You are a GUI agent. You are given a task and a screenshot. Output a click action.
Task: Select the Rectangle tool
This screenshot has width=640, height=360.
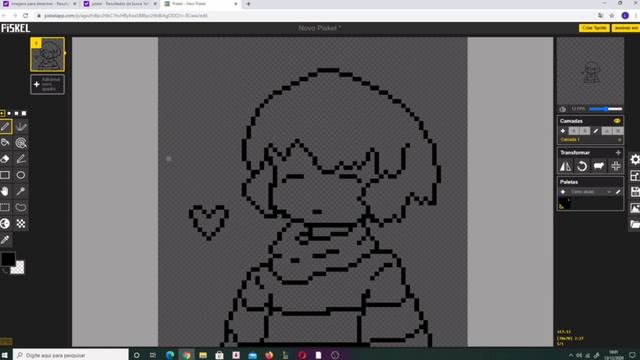[x=5, y=175]
